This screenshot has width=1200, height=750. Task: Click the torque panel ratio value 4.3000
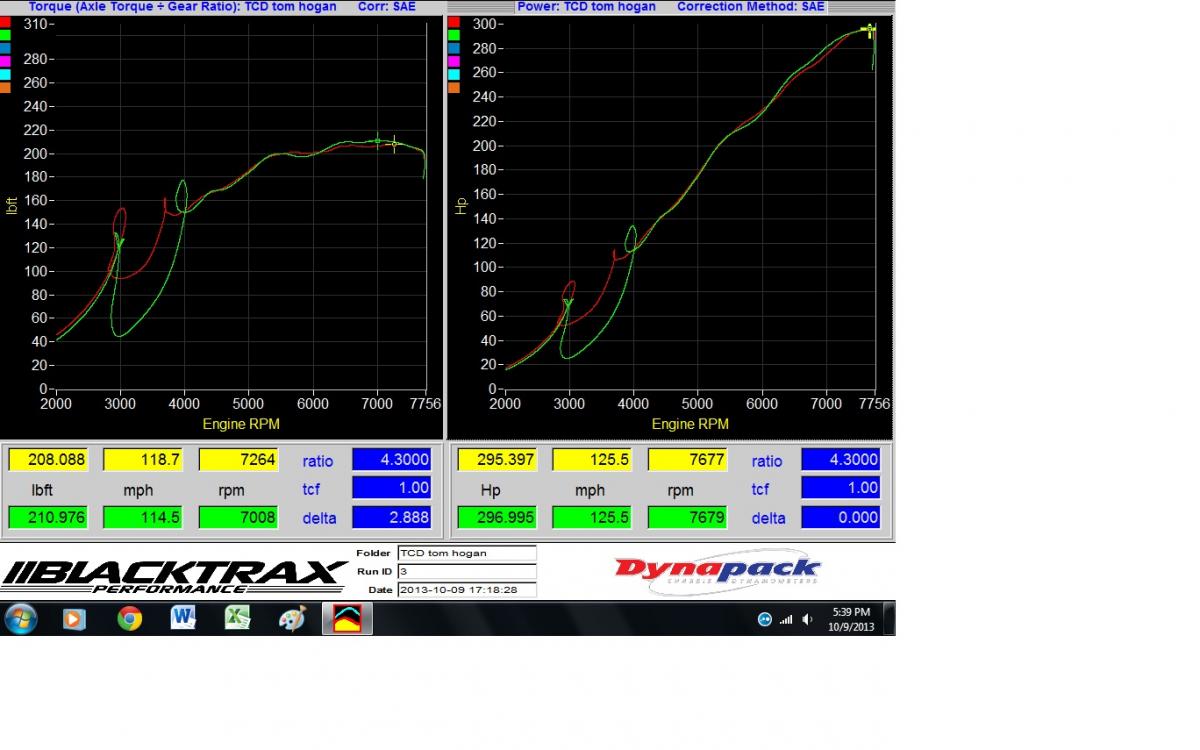(391, 460)
